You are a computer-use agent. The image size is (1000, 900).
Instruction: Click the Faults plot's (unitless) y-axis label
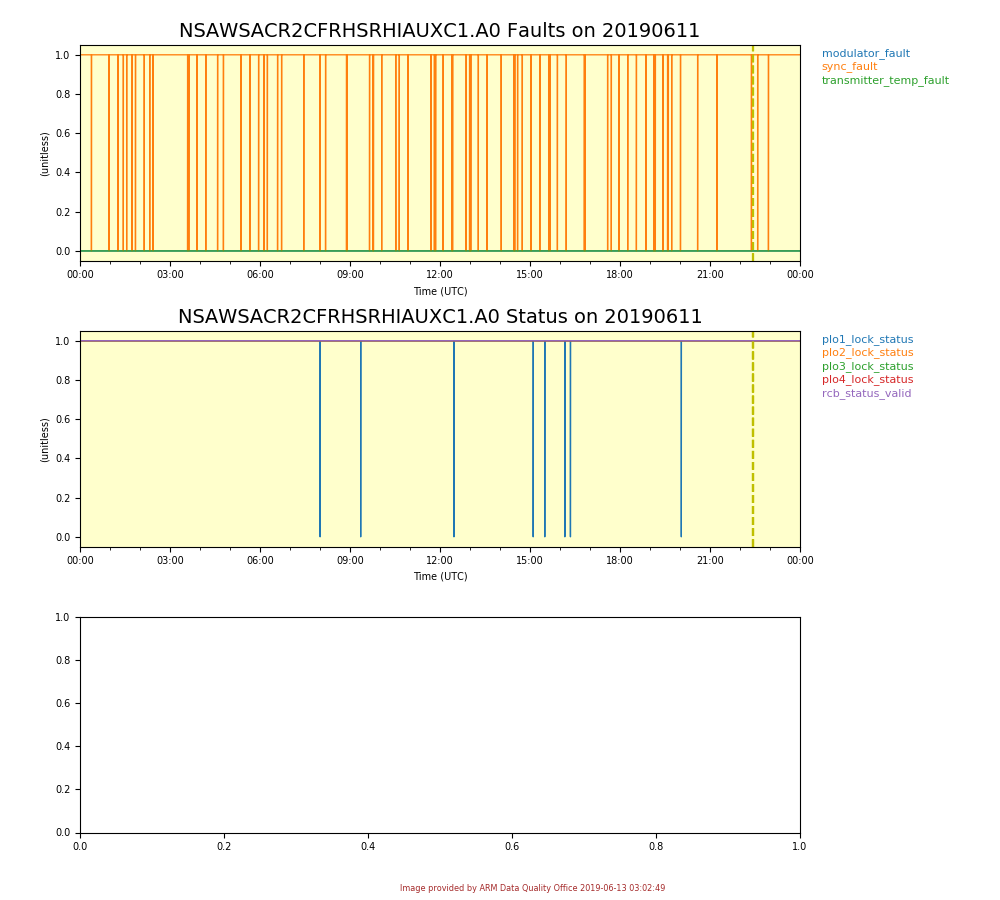(x=44, y=154)
